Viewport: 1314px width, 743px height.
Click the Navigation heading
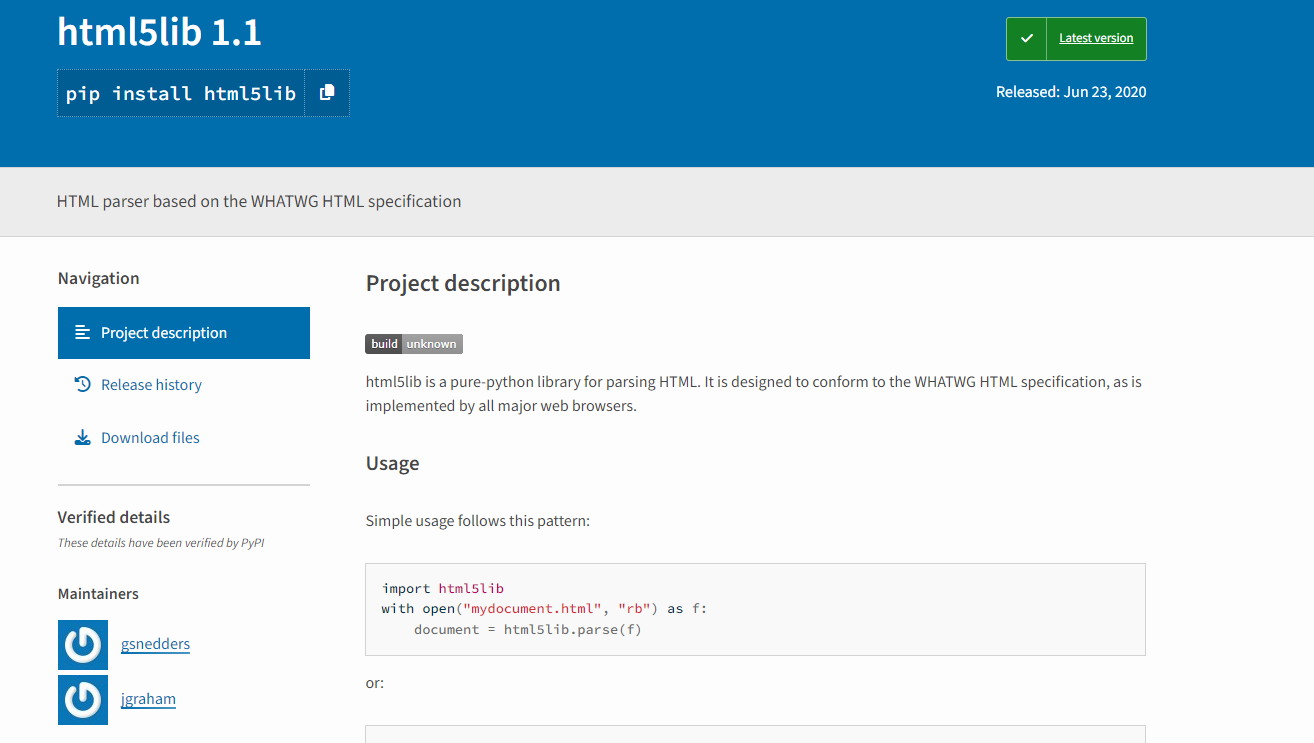(x=98, y=278)
